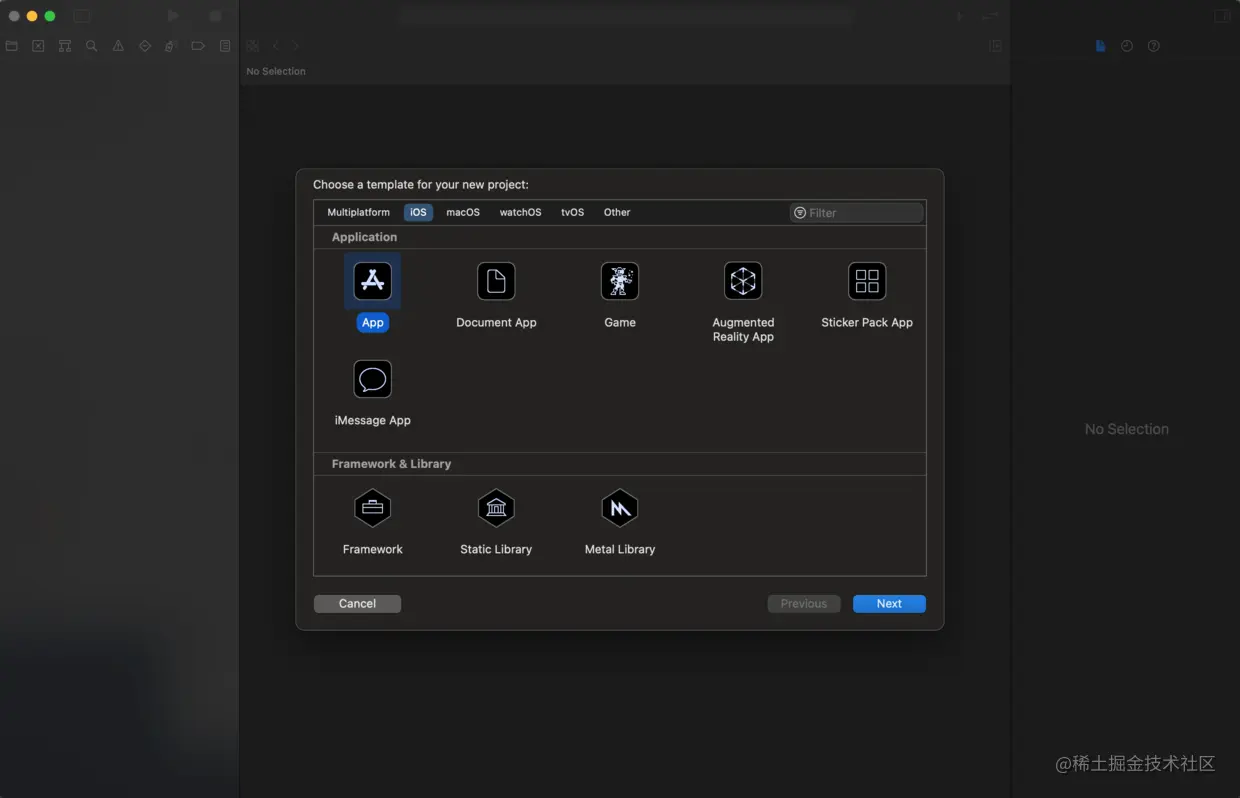Open the Find navigator magnifying glass

click(91, 46)
